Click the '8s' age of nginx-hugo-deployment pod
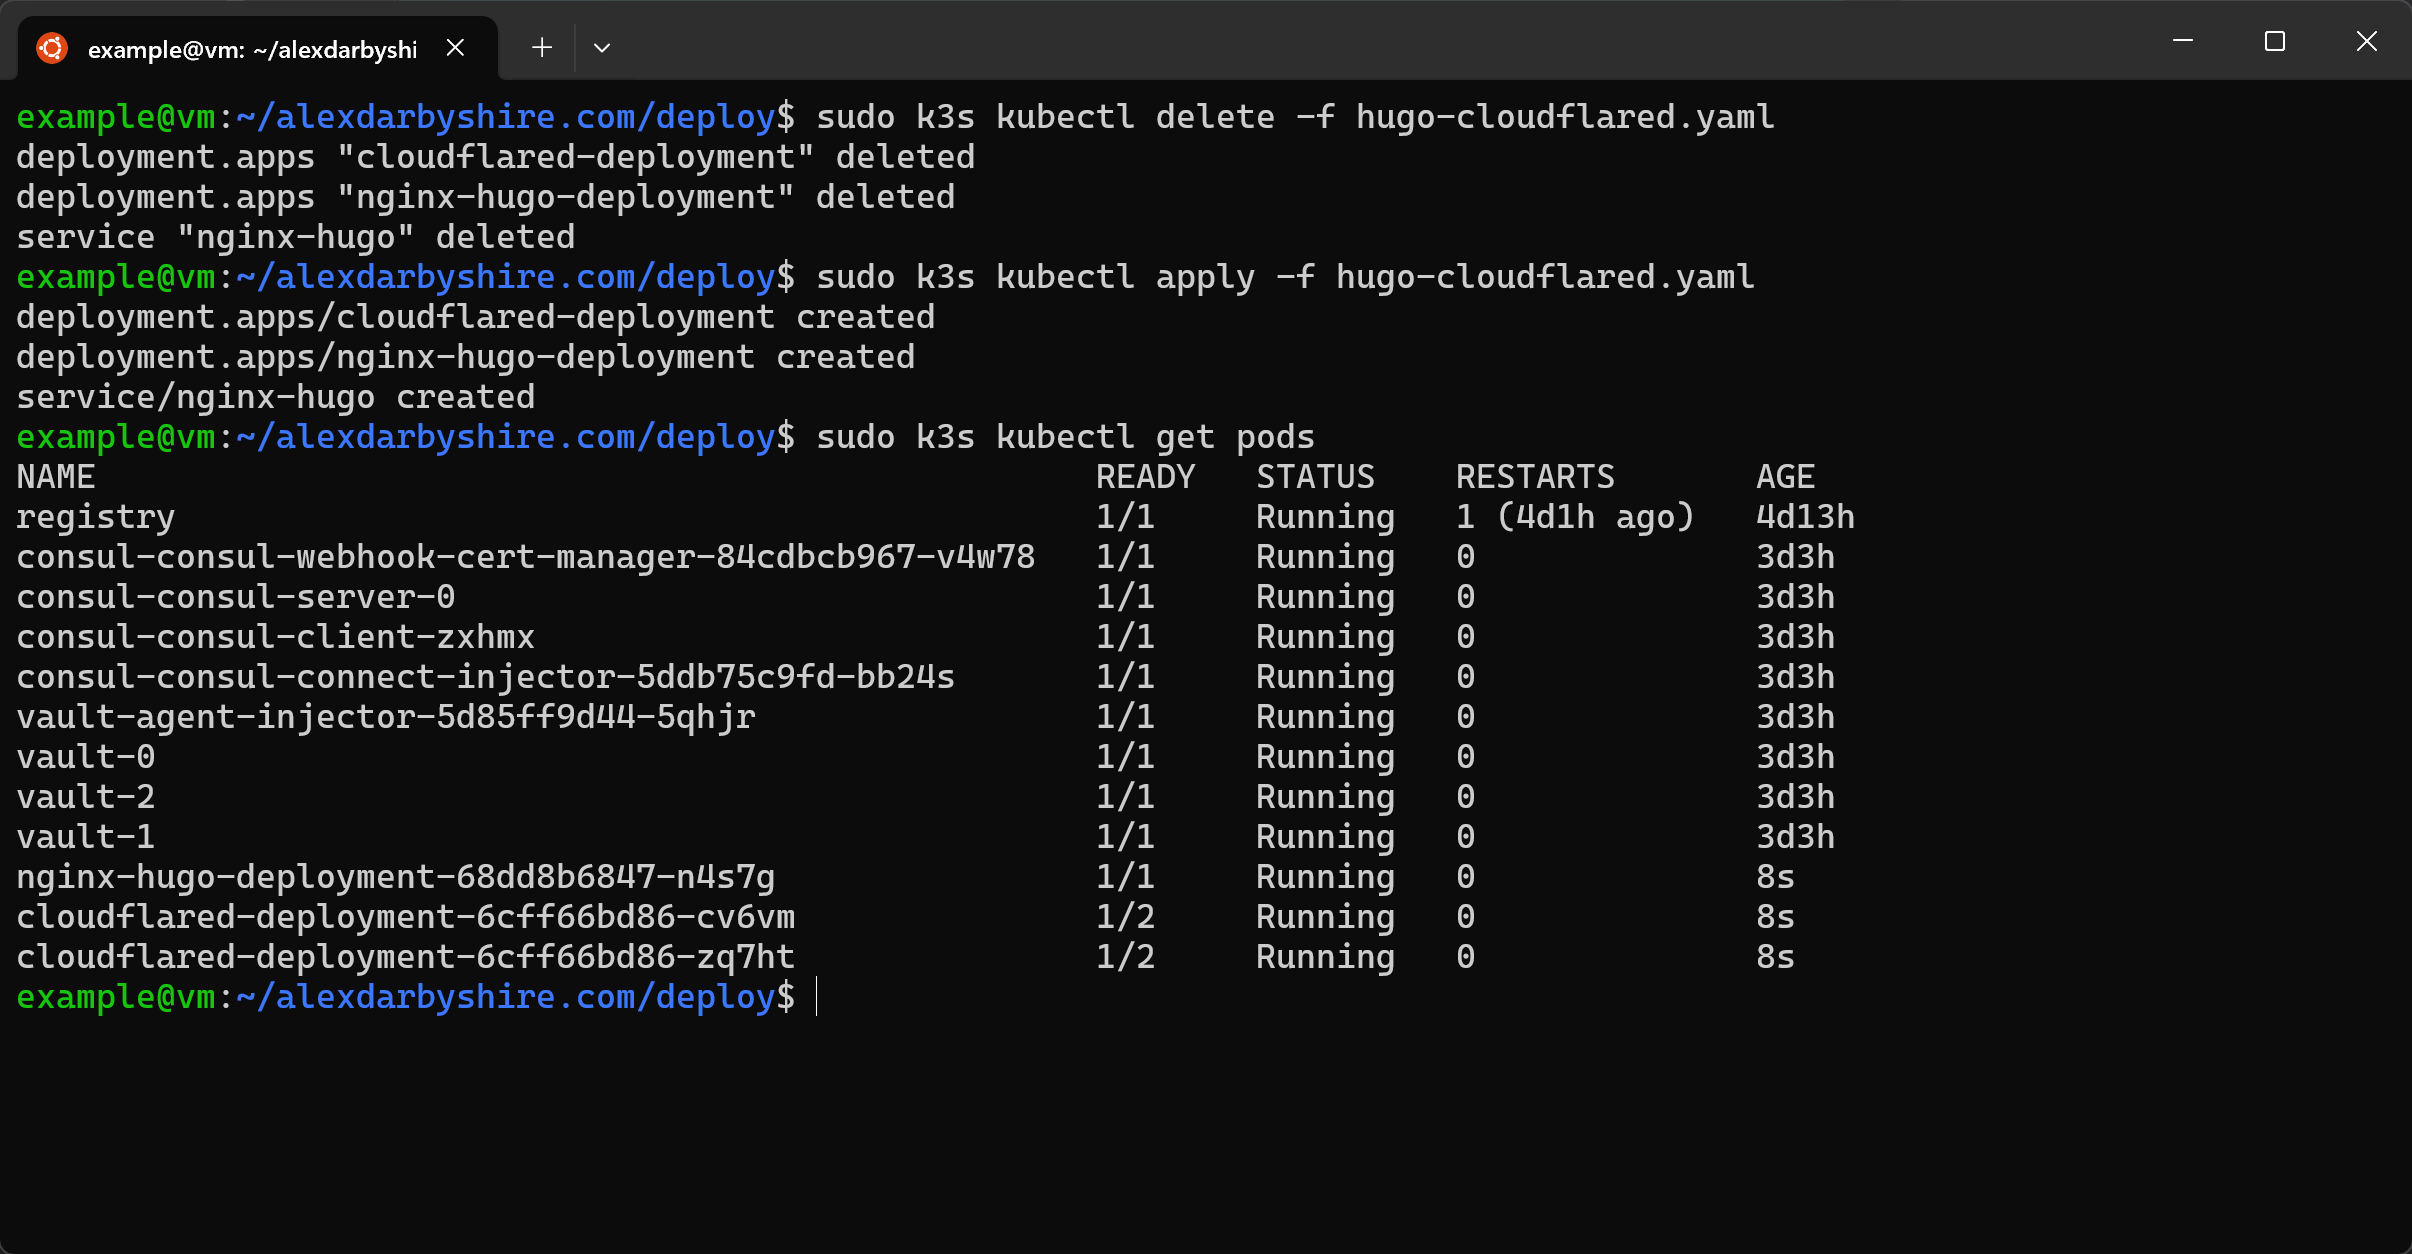The width and height of the screenshot is (2412, 1254). click(1776, 877)
